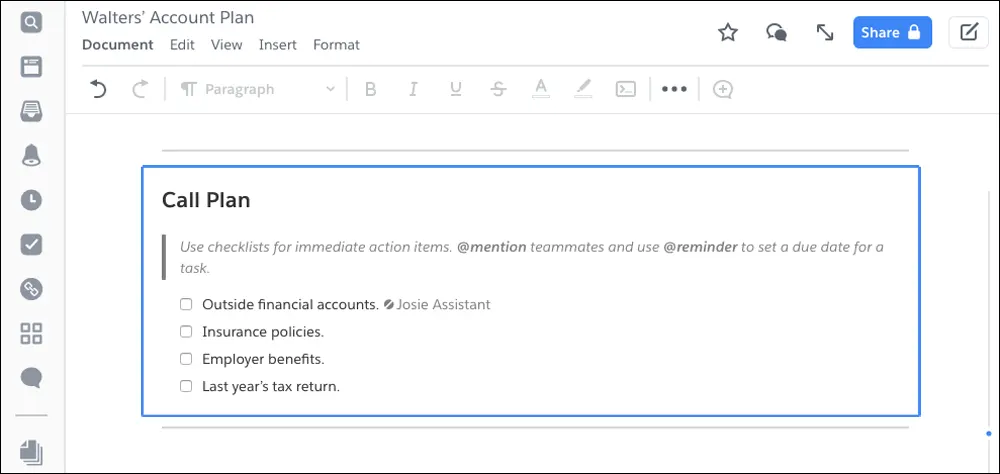Open the search icon in sidebar

[31, 24]
